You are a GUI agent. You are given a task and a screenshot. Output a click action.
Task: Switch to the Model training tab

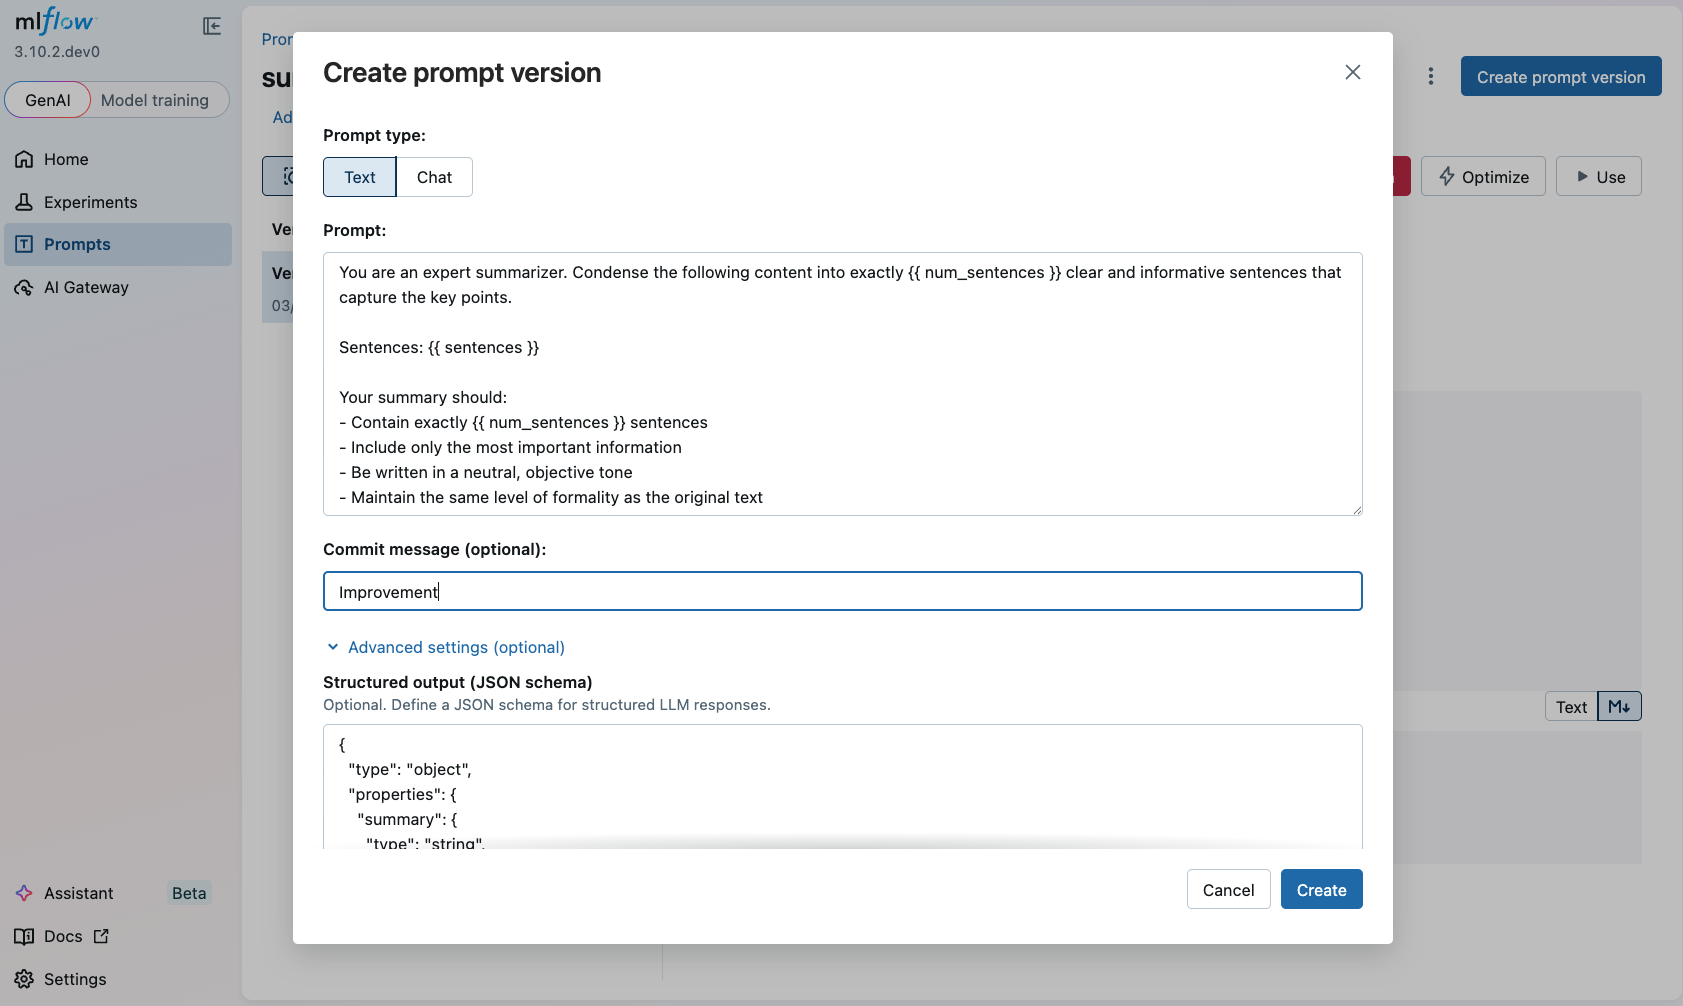pos(156,99)
